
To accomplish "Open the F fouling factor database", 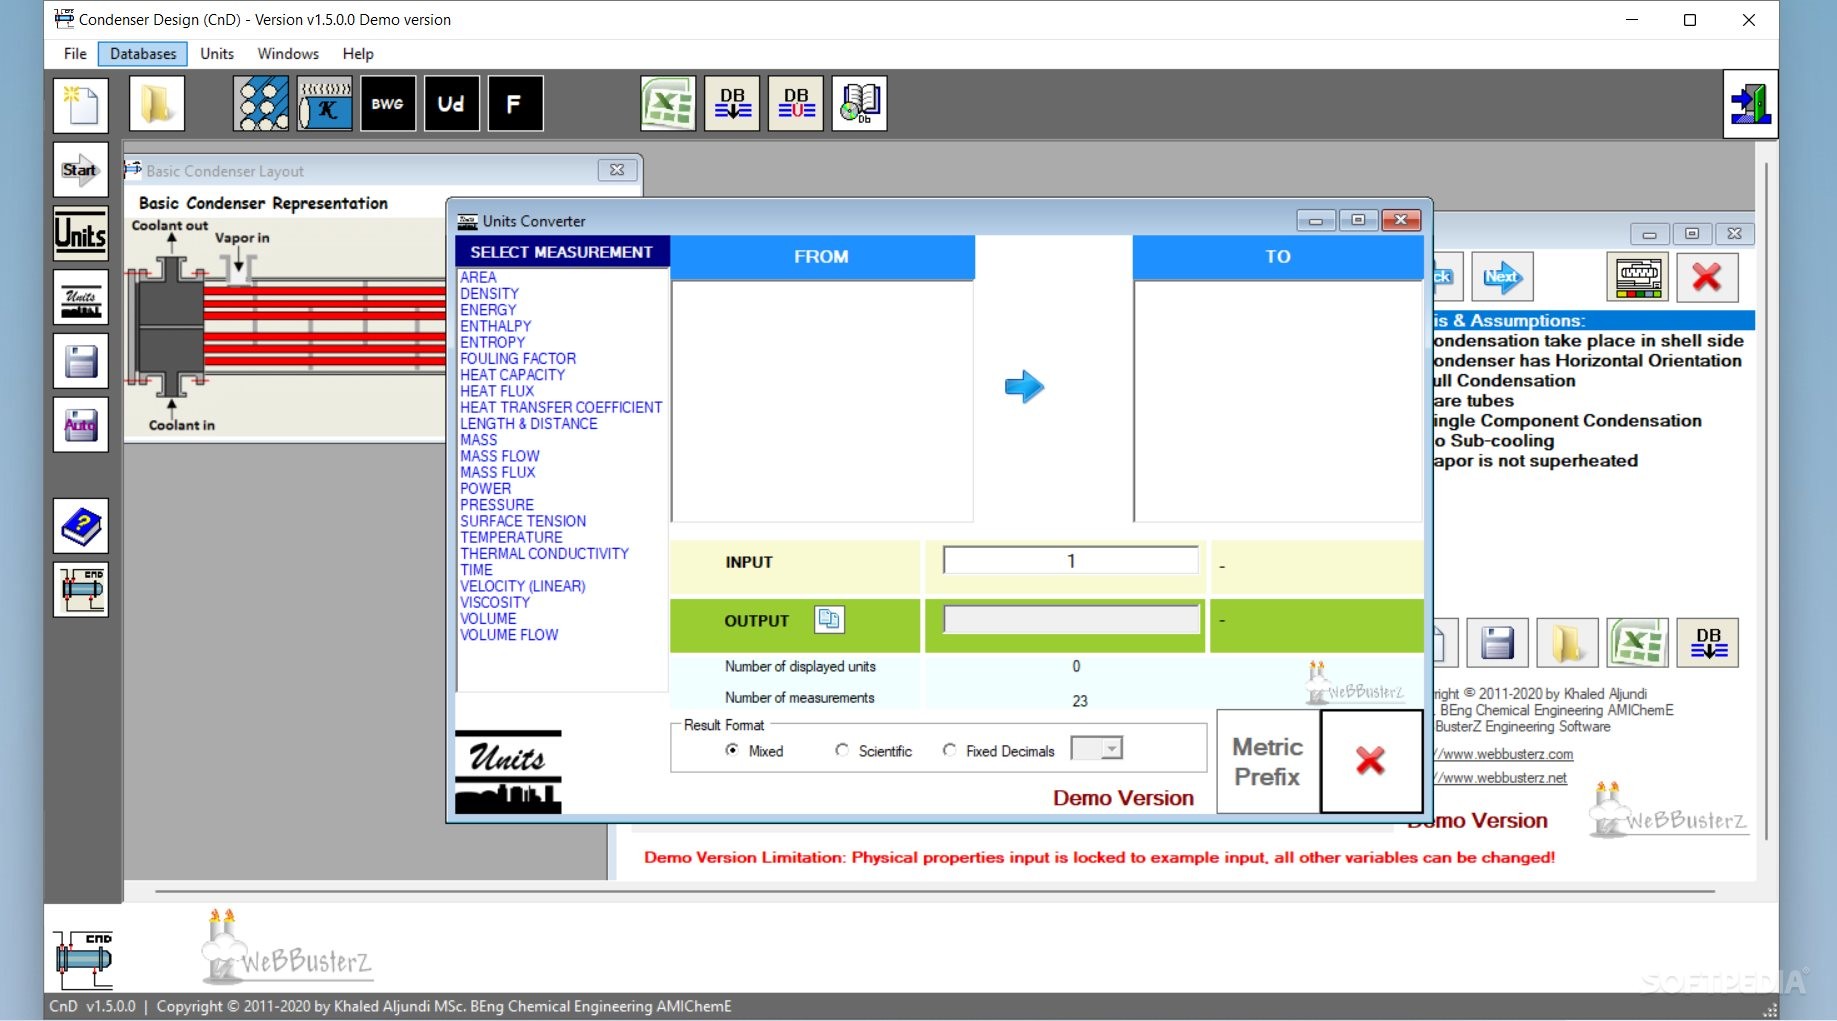I will pos(515,104).
